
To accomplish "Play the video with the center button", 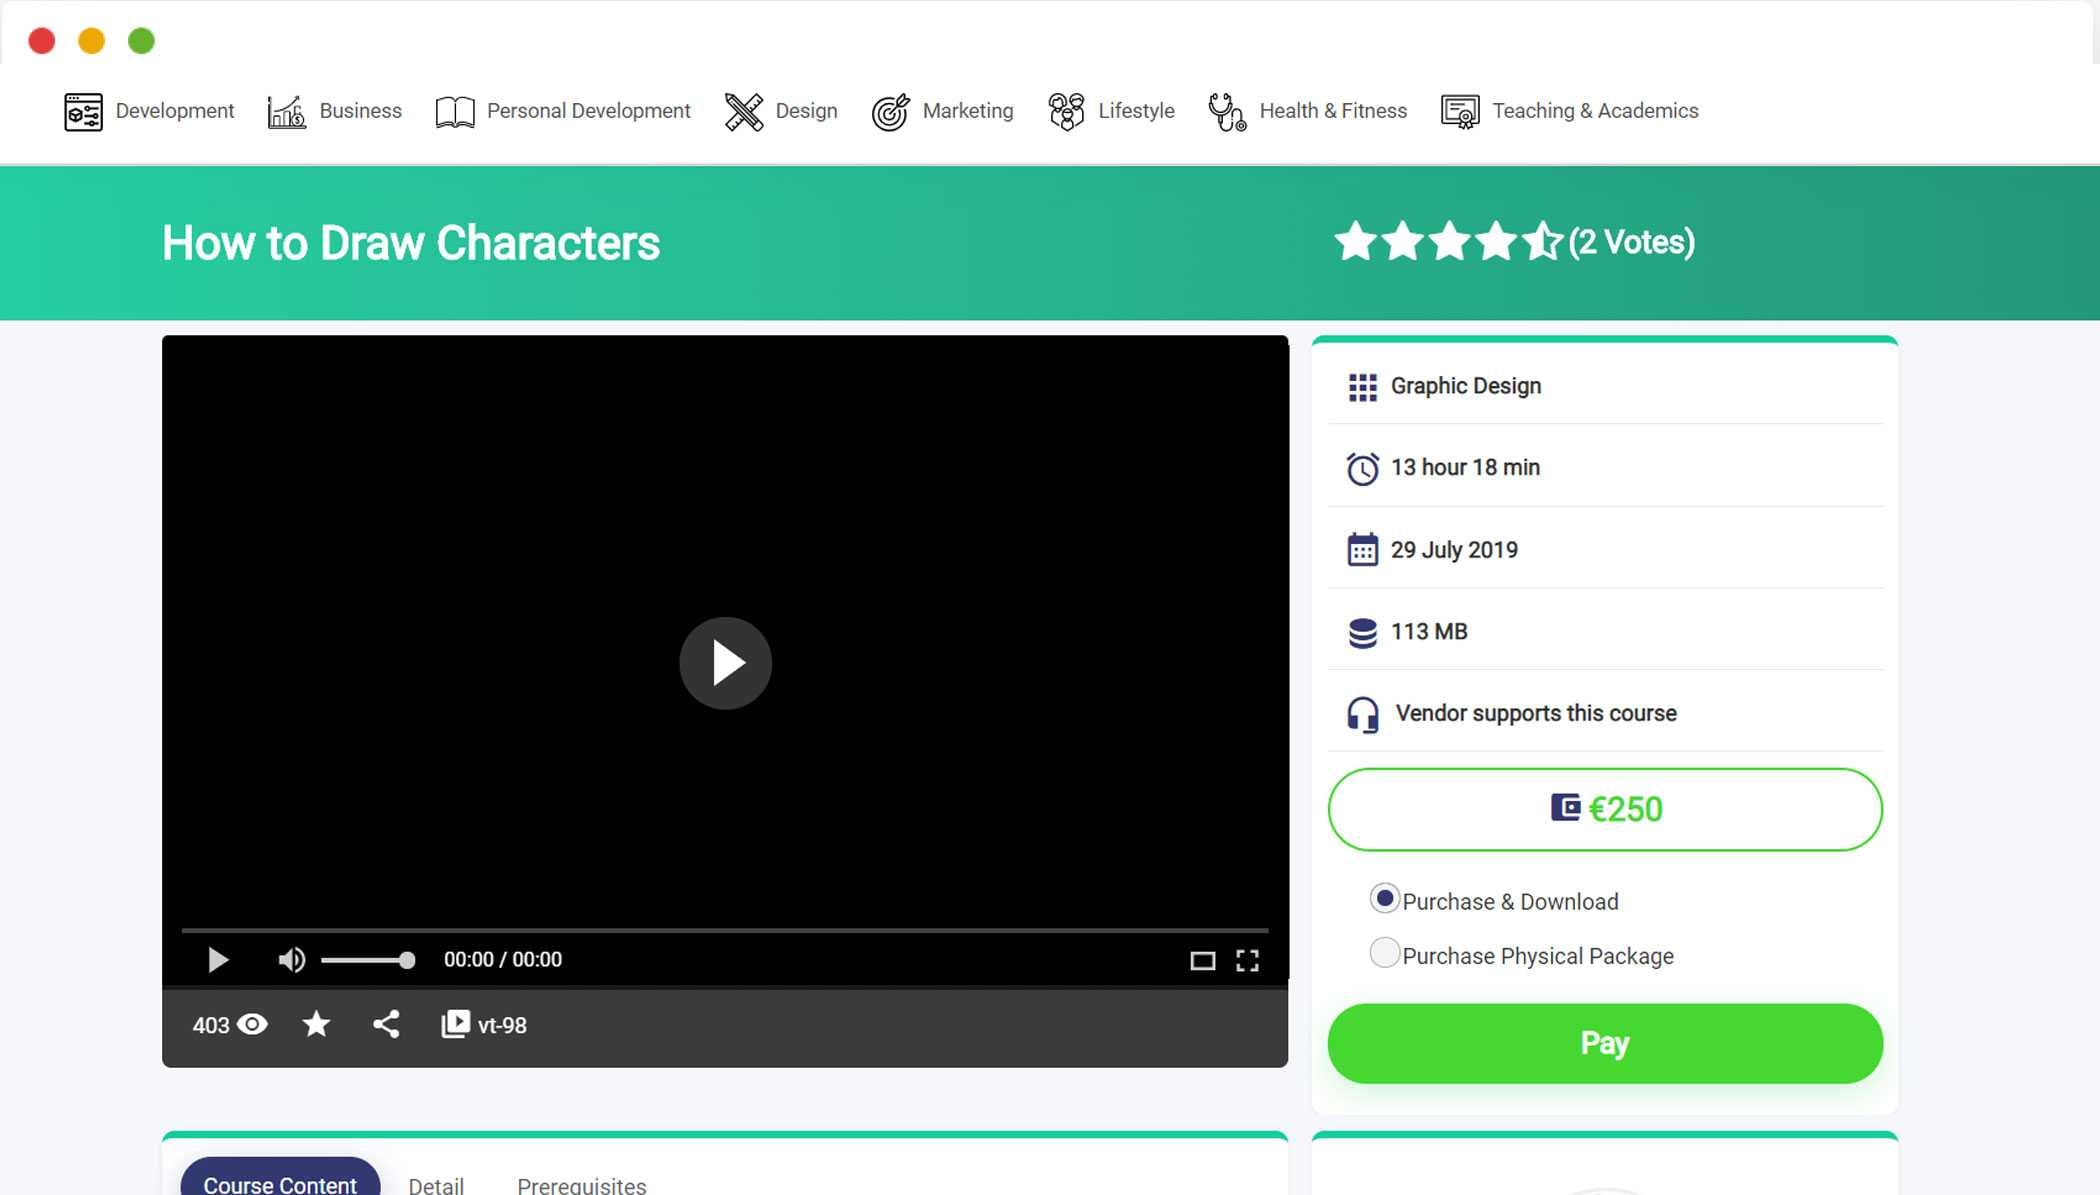I will 725,663.
